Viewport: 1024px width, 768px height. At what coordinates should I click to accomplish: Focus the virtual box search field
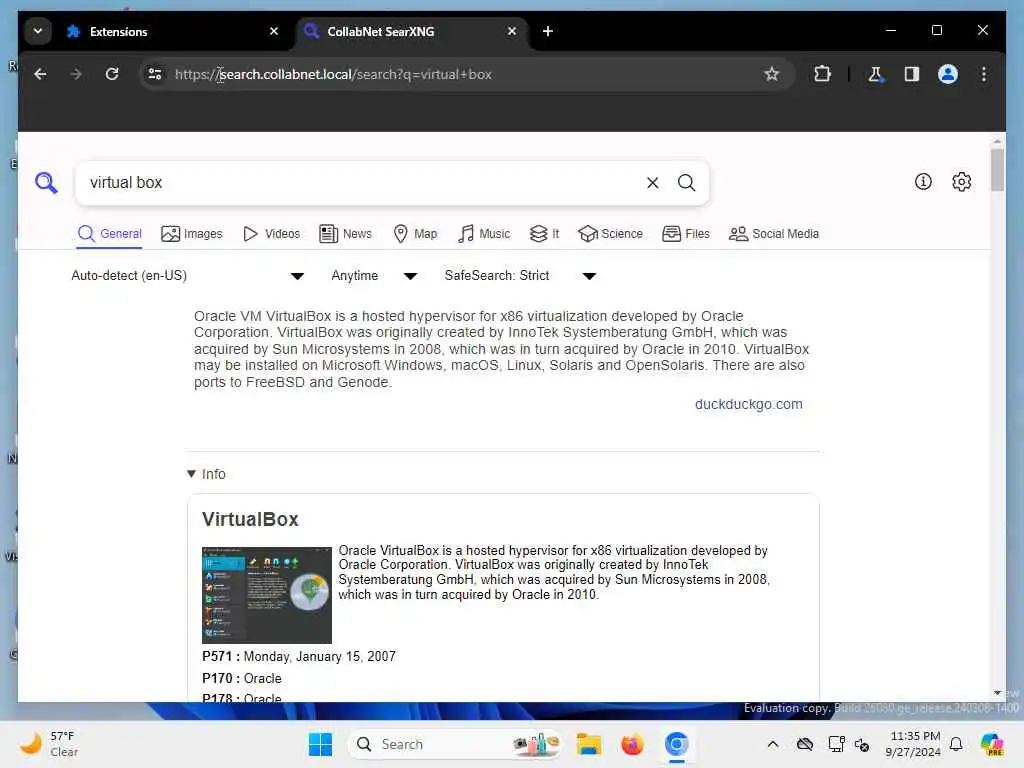pos(362,183)
